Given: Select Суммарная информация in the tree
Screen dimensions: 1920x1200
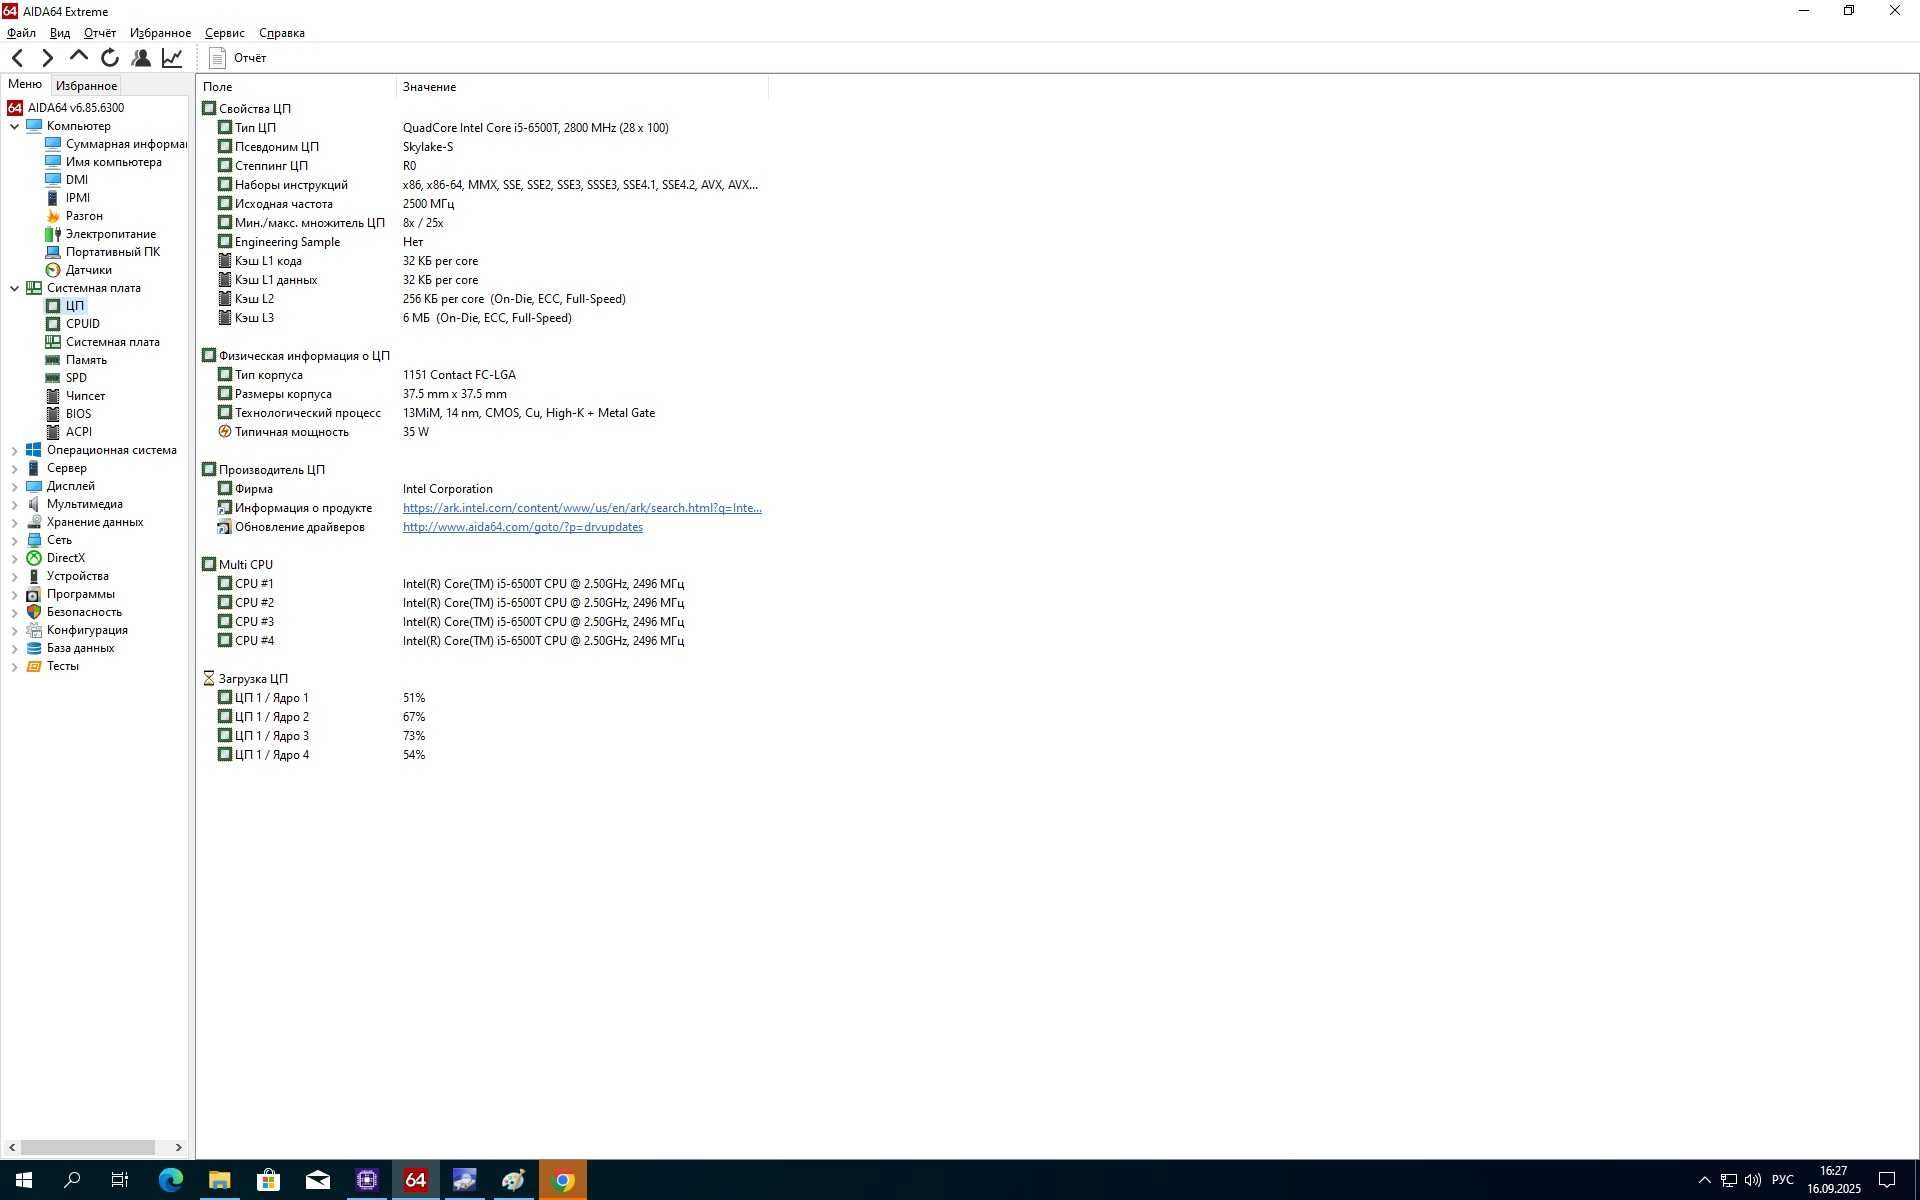Looking at the screenshot, I should pos(116,144).
